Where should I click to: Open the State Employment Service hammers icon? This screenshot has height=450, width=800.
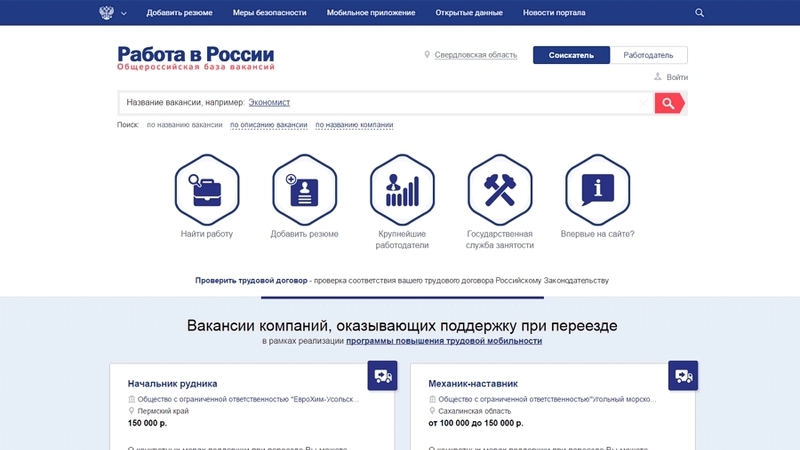click(x=499, y=189)
